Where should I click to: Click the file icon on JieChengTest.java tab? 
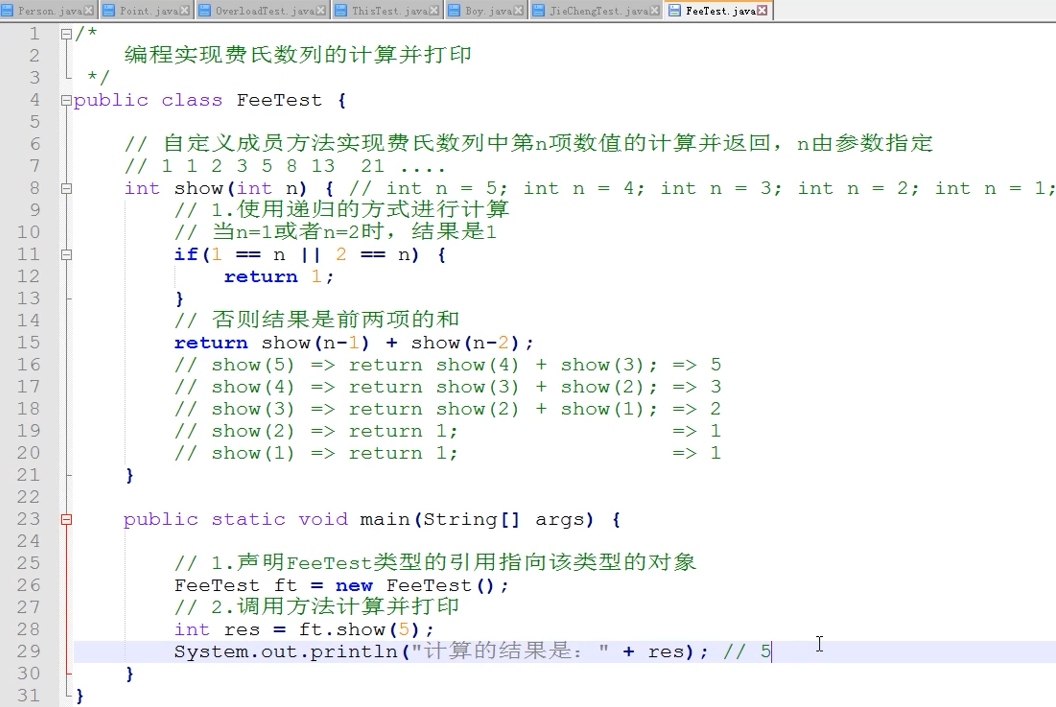[x=539, y=11]
